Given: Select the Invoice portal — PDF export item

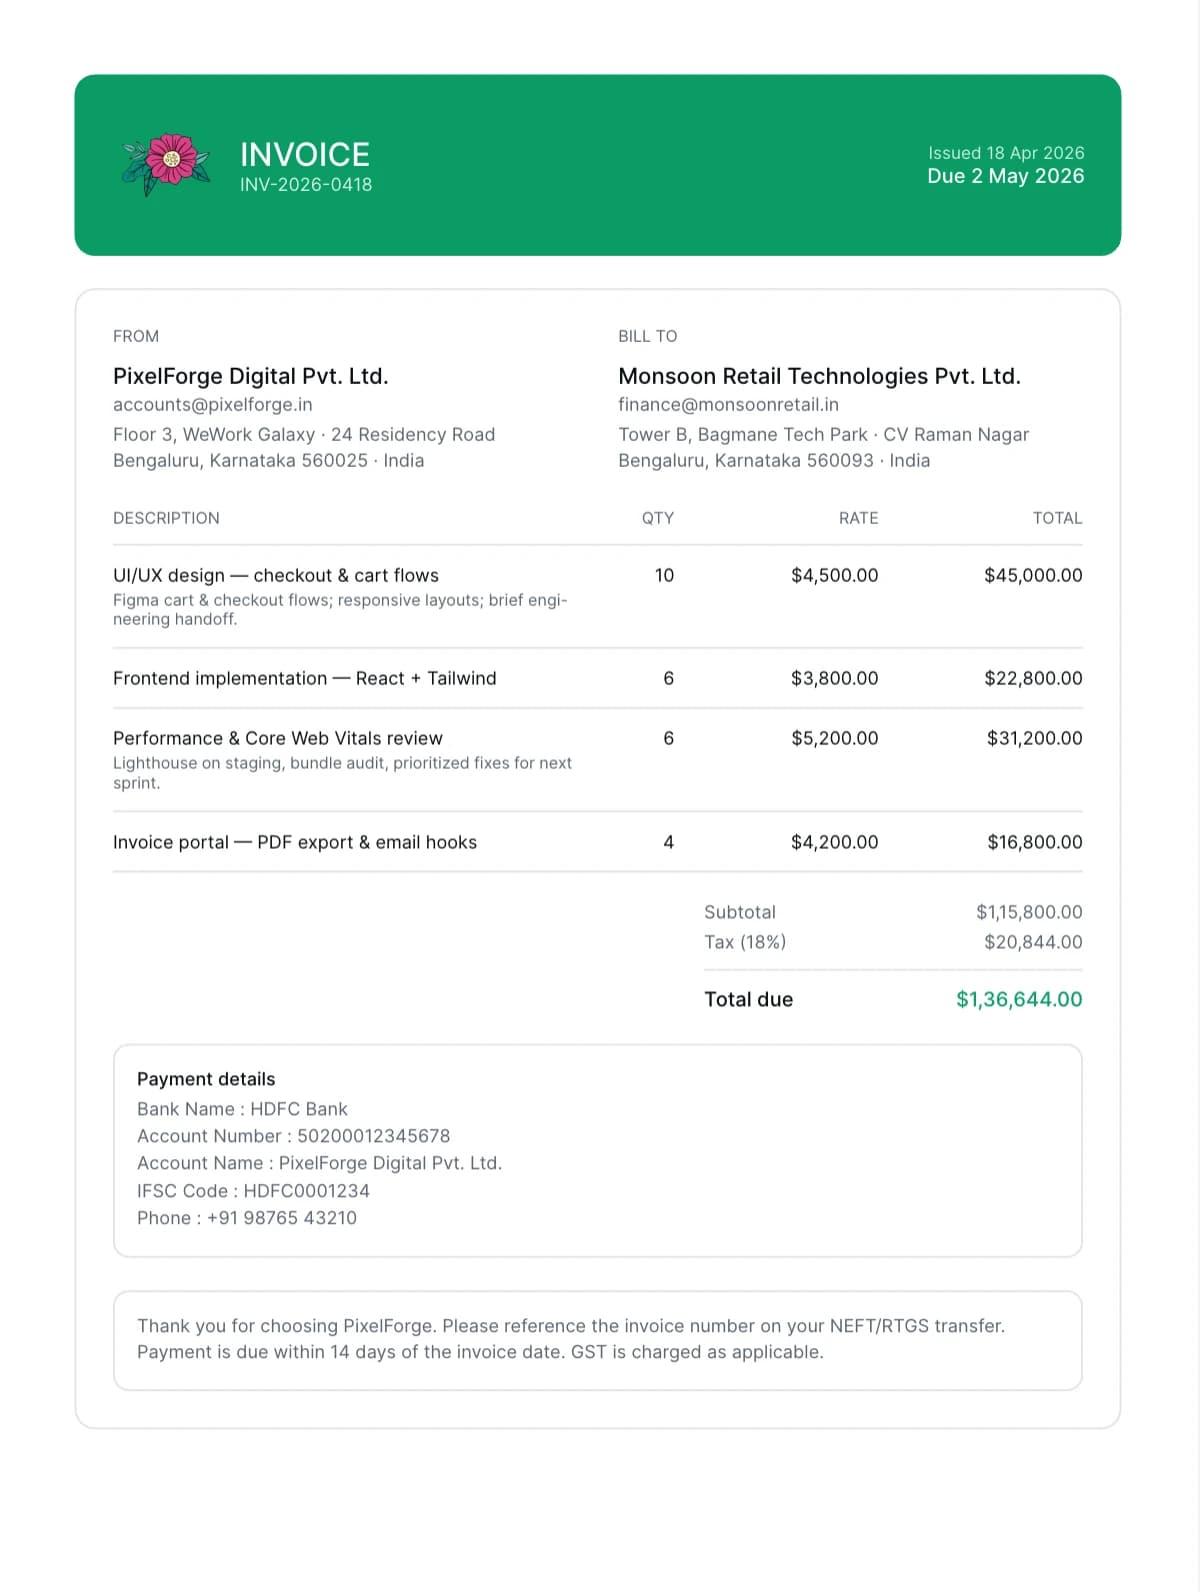Looking at the screenshot, I should [x=295, y=843].
